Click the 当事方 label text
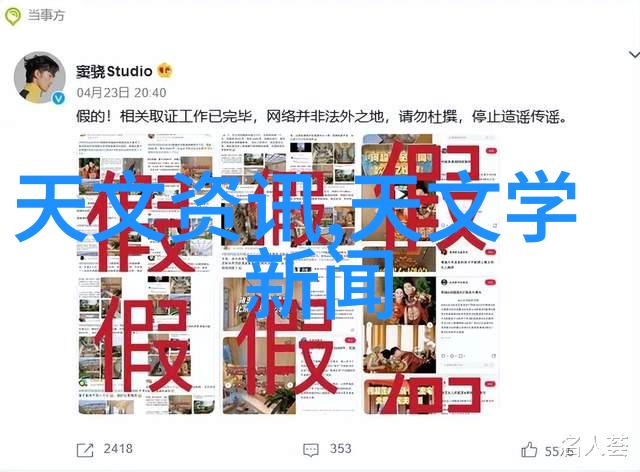Viewport: 640px width, 472px height. click(46, 16)
